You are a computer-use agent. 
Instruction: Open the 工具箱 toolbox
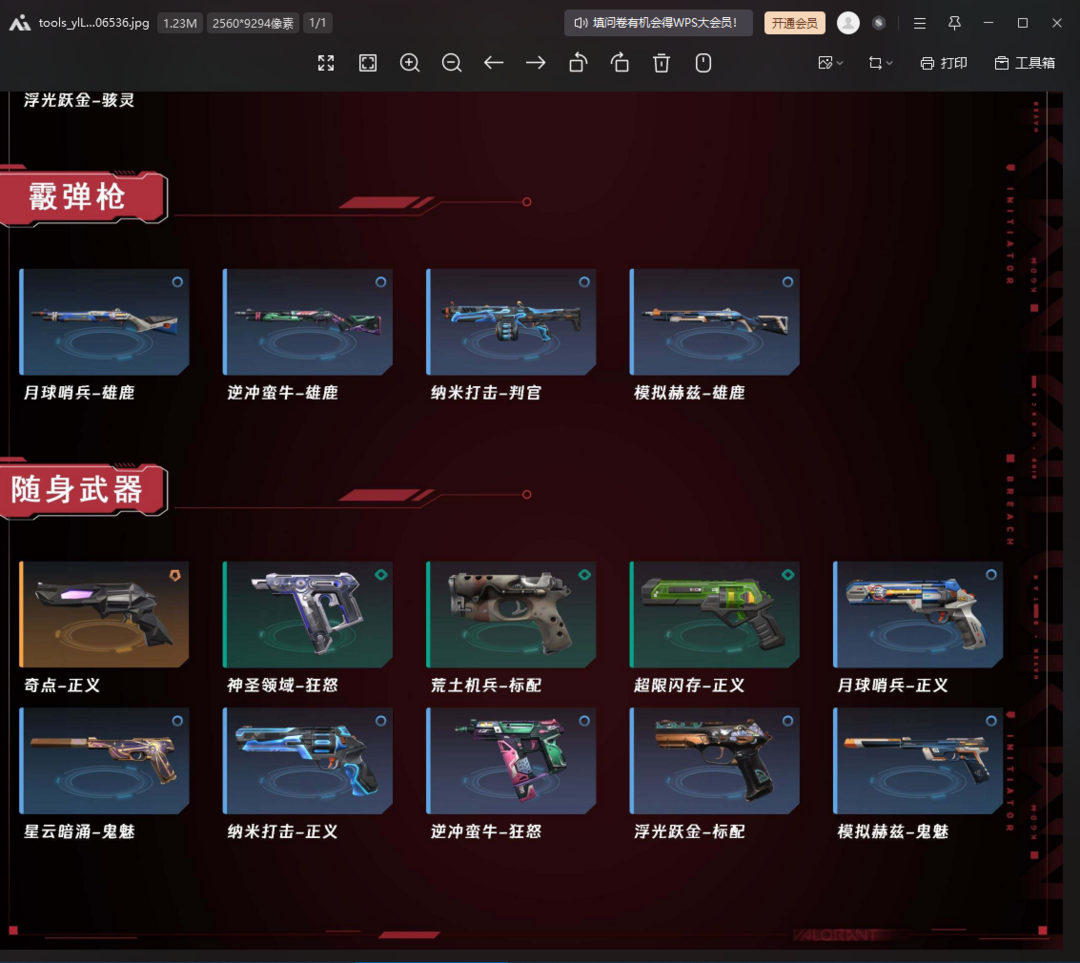pos(1024,63)
